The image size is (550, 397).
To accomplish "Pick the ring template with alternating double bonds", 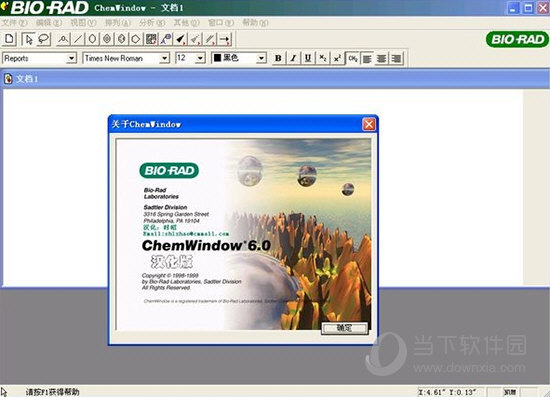I will pos(121,39).
